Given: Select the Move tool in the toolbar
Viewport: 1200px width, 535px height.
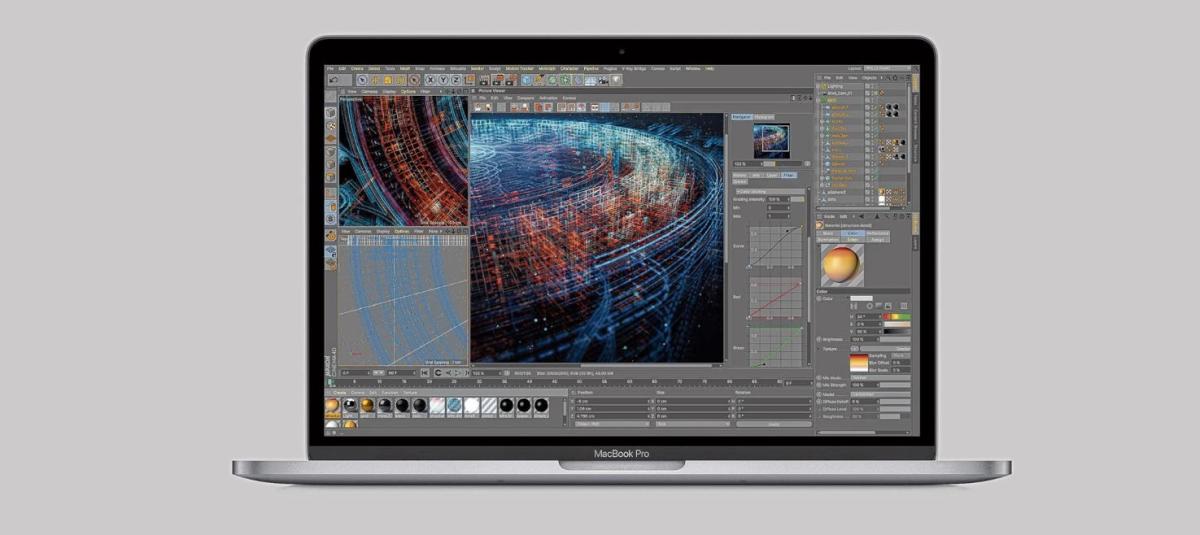Looking at the screenshot, I should tap(375, 80).
